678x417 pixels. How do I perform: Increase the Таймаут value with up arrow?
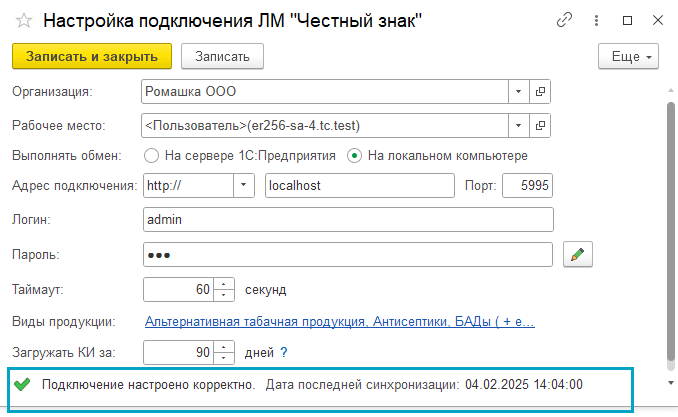click(x=225, y=284)
